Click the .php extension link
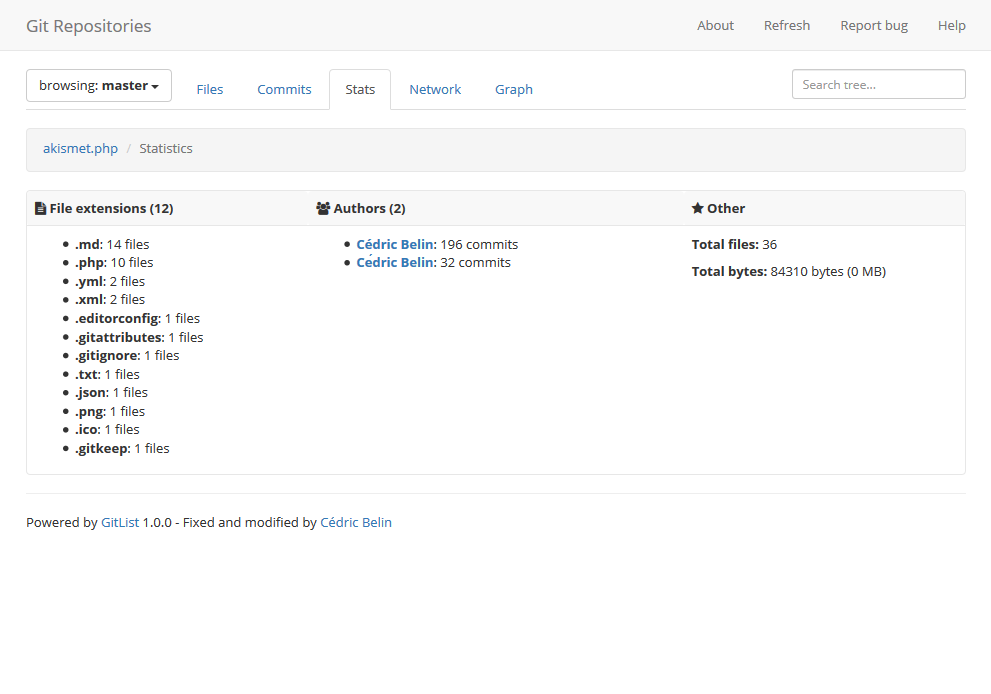The image size is (991, 694). [x=90, y=262]
